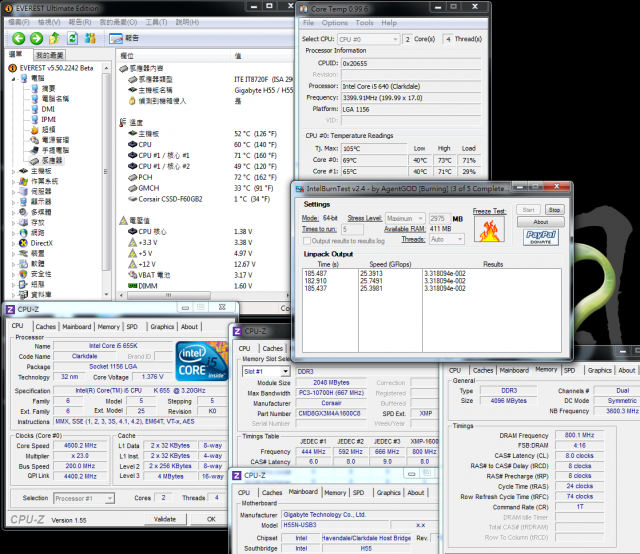Select DMI item in EVEREST tree

pos(48,109)
